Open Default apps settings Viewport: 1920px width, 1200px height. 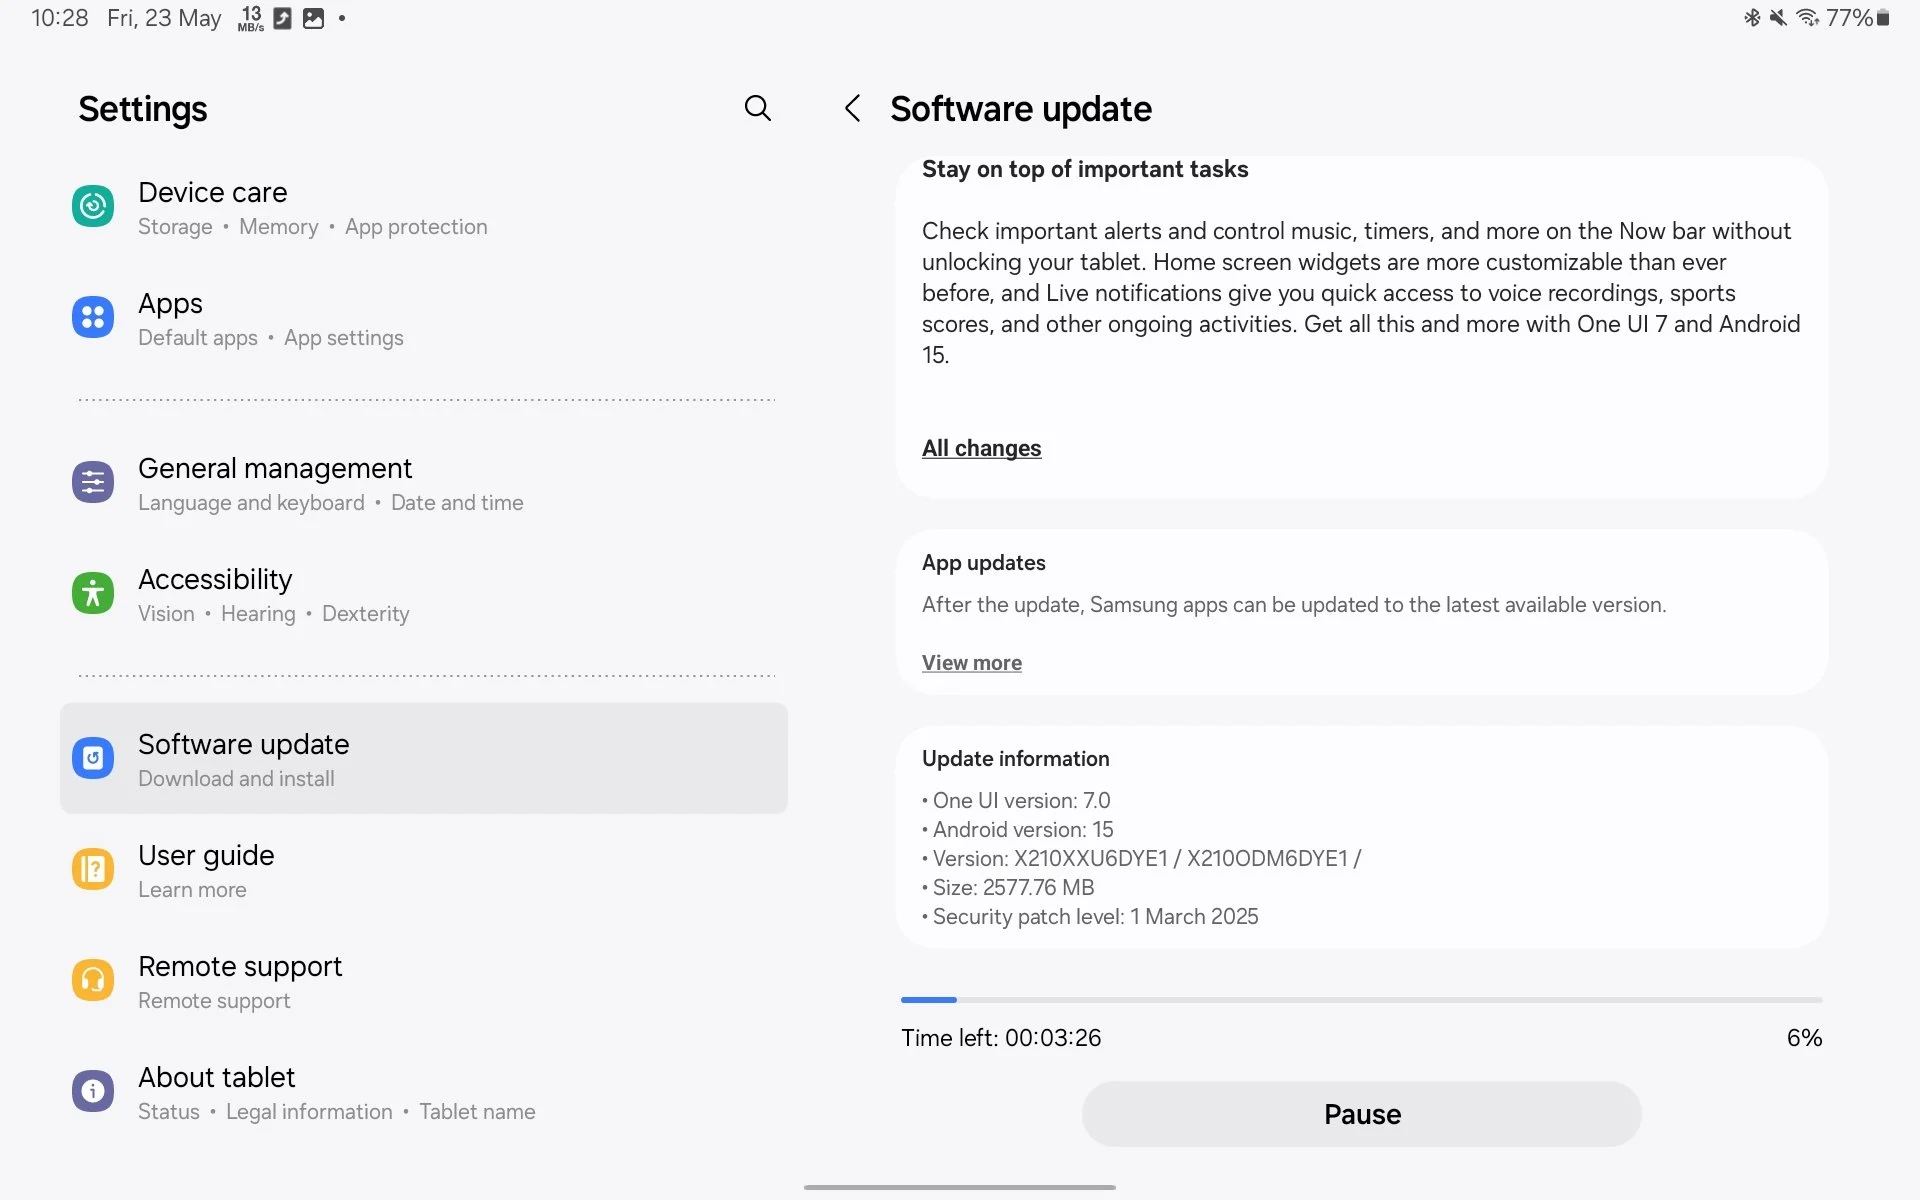[x=197, y=338]
